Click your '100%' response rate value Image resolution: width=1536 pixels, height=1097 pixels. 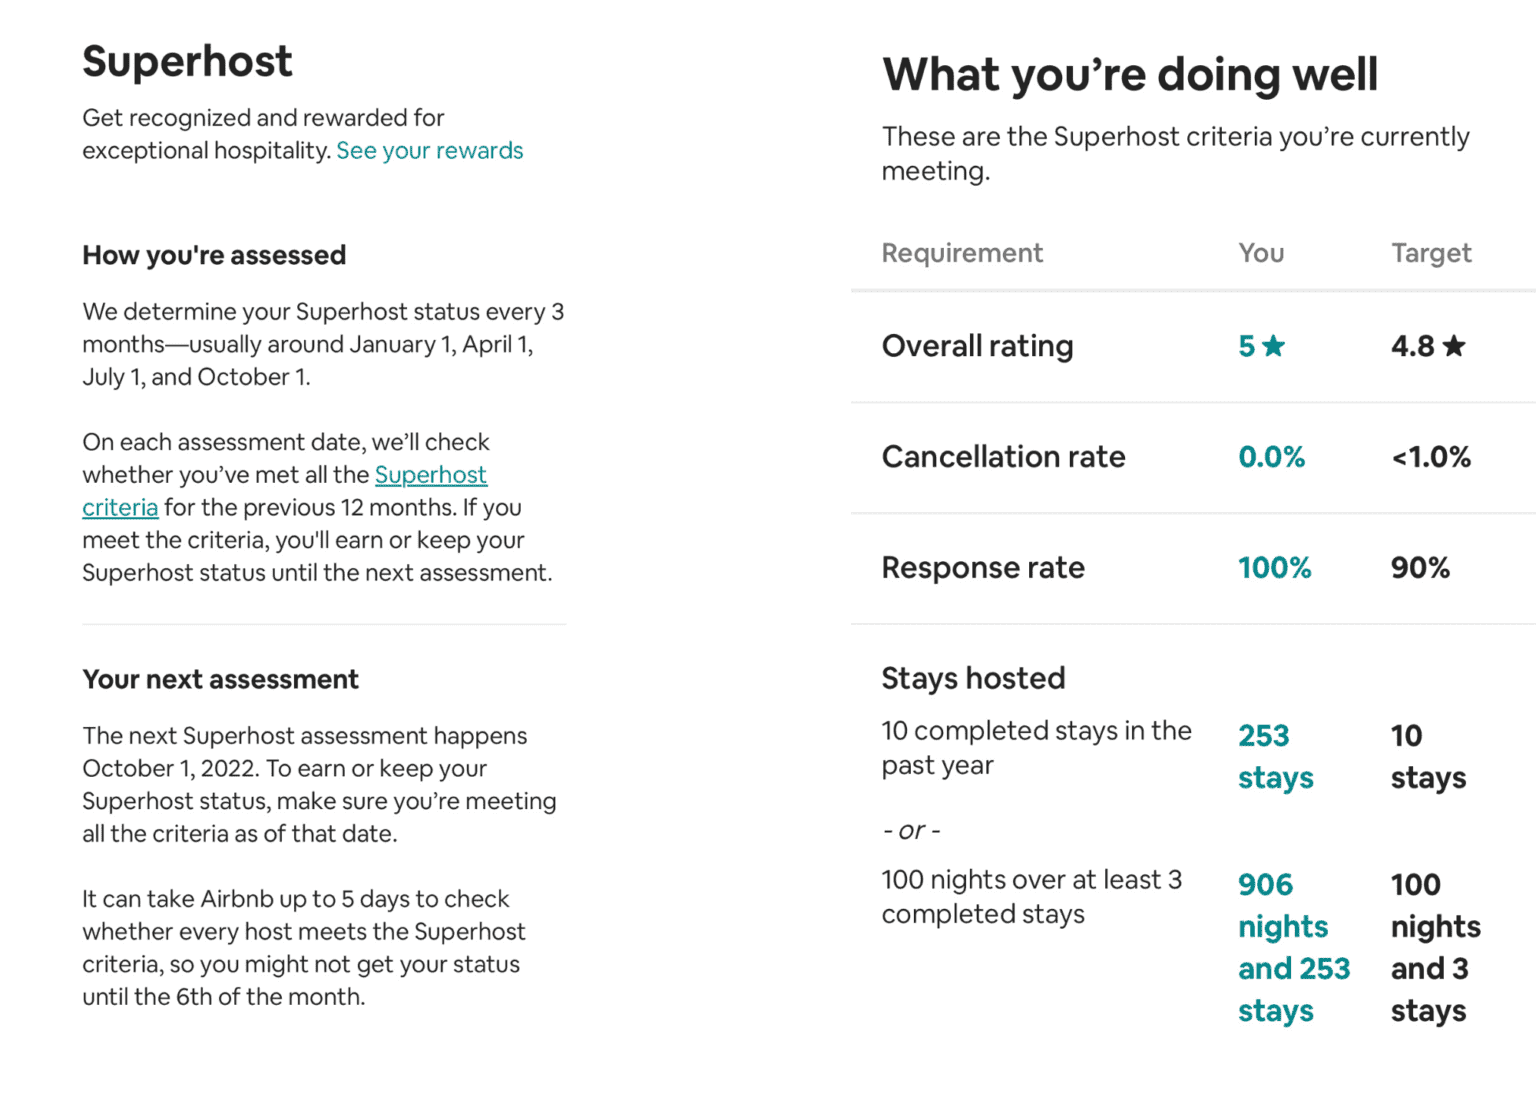point(1275,568)
